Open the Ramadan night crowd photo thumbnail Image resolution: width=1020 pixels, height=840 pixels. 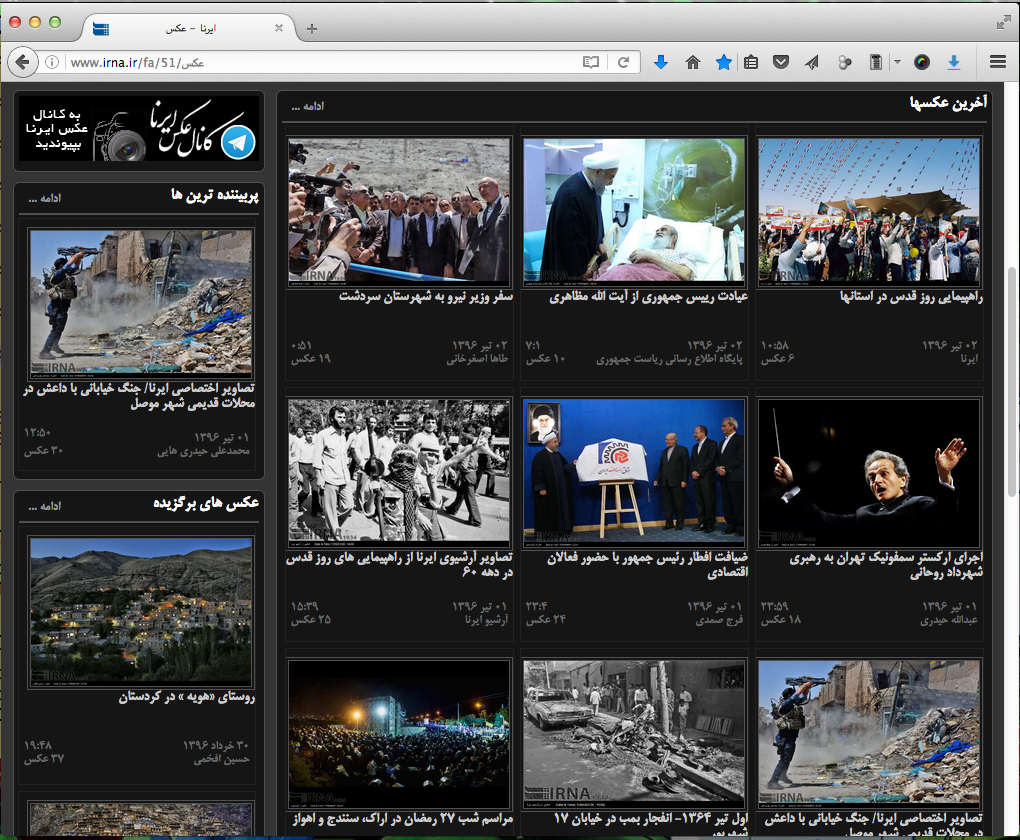click(399, 734)
